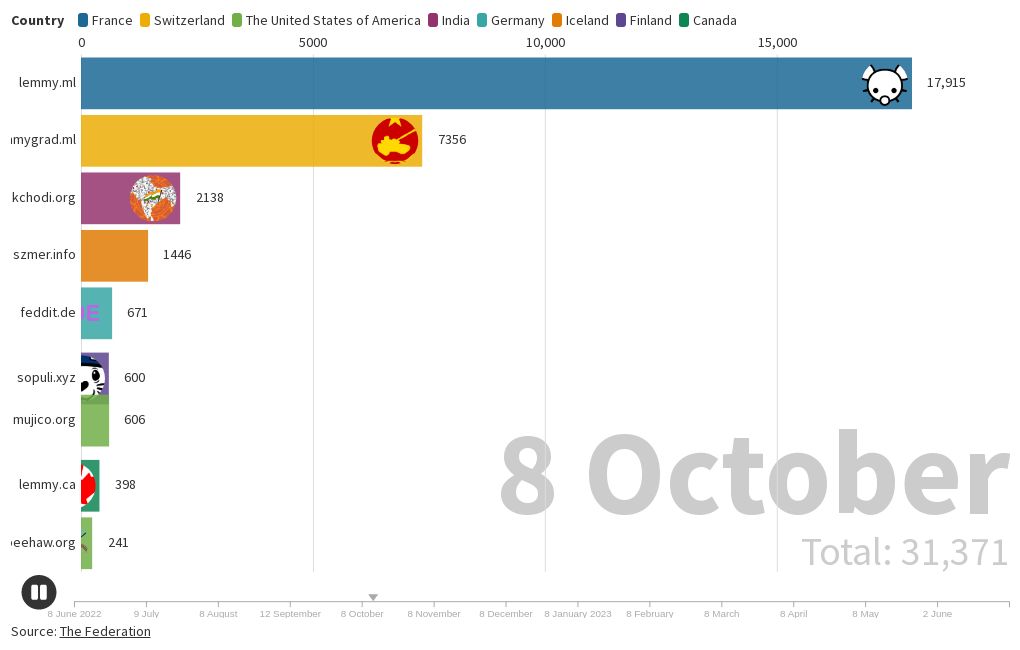Image resolution: width=1020 pixels, height=650 pixels.
Task: Click the kchodi.org row label
Action: click(x=44, y=197)
